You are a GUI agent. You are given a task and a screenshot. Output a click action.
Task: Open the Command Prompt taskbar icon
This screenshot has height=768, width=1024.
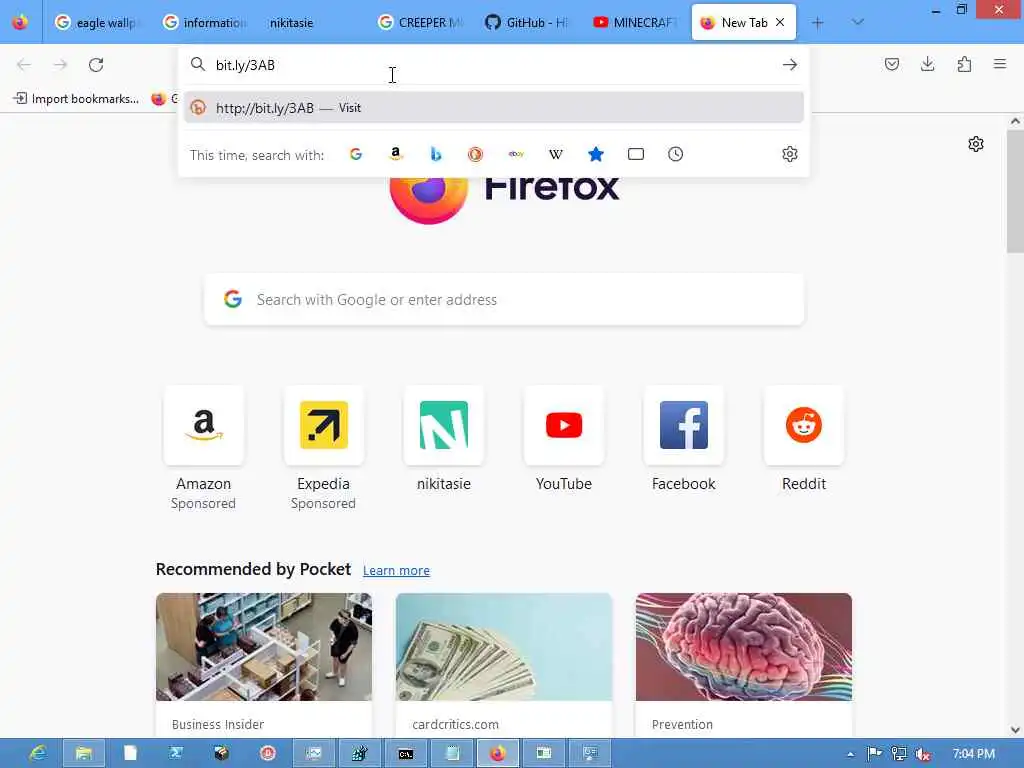point(406,754)
